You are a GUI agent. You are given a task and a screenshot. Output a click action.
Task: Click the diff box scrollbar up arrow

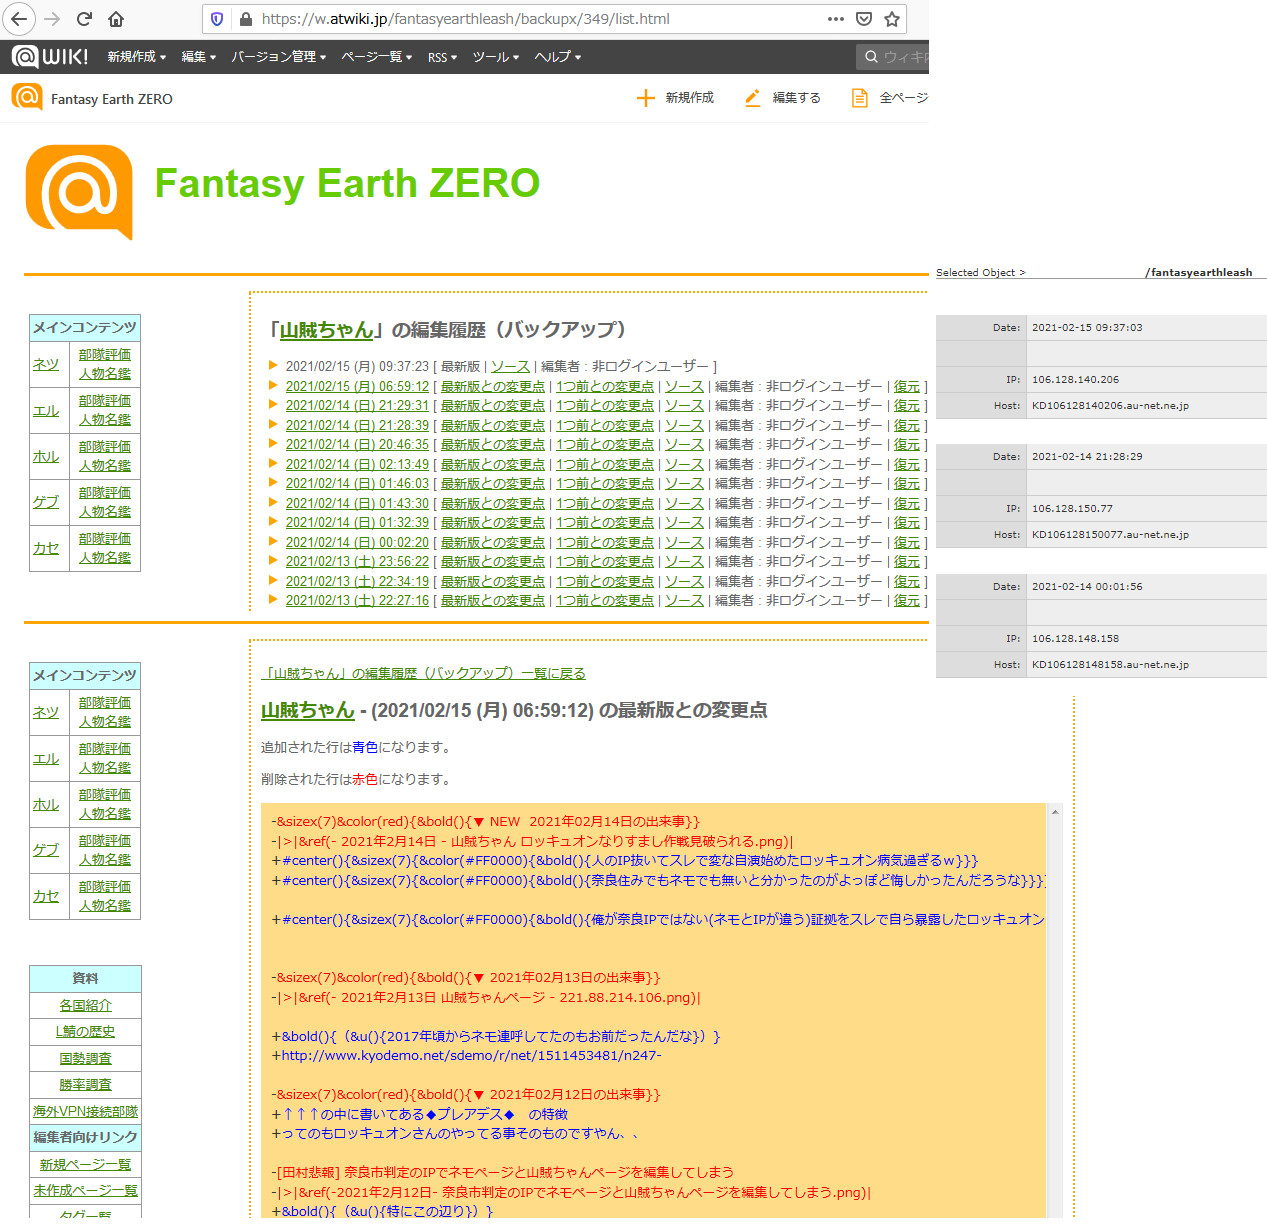click(1054, 813)
